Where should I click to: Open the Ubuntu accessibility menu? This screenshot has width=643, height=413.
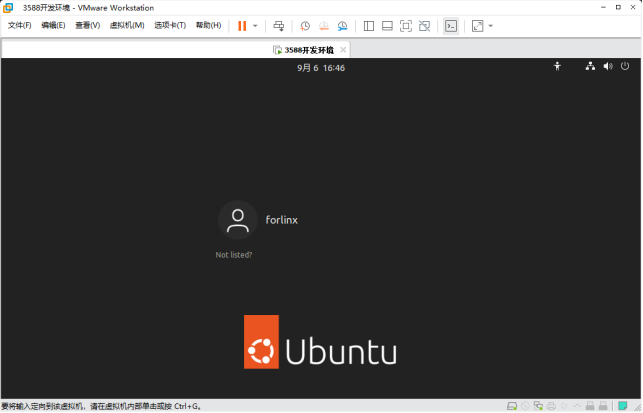click(x=557, y=66)
